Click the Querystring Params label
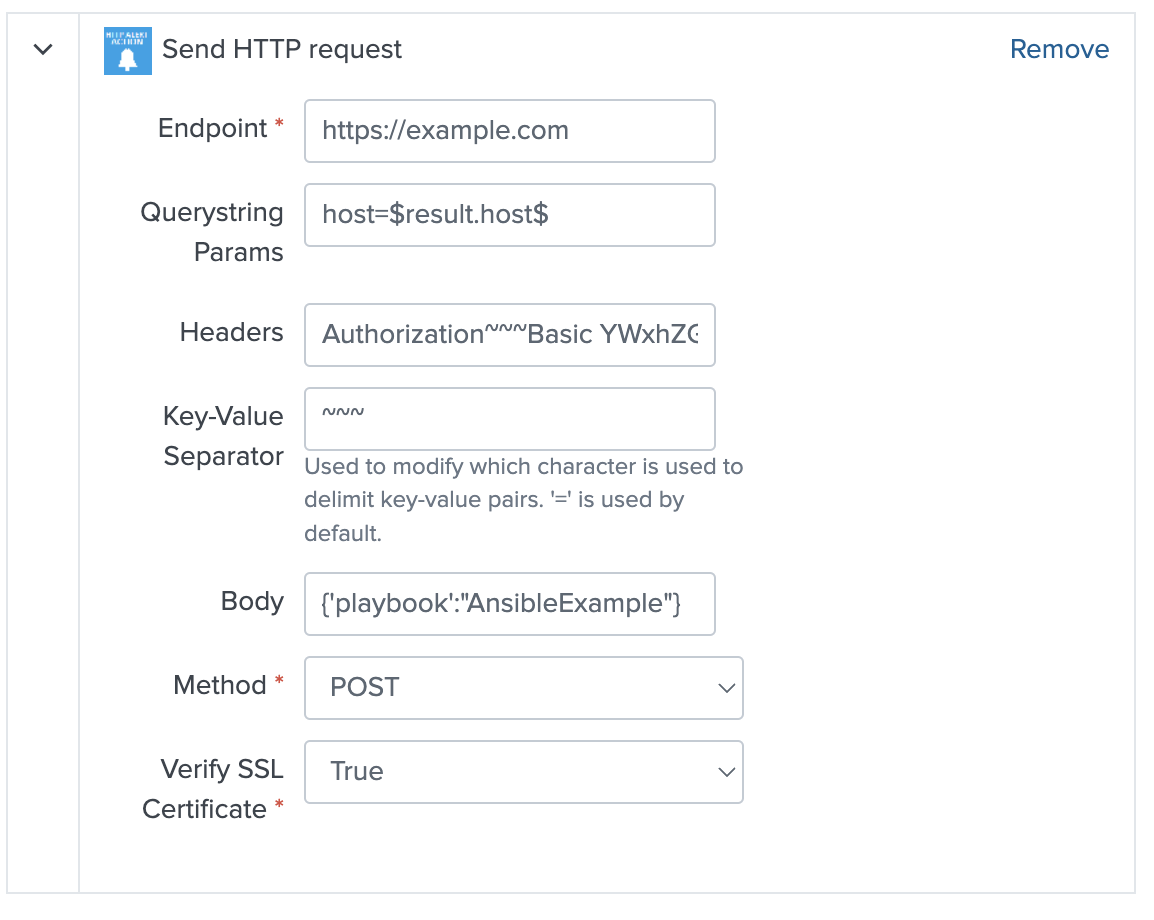 (212, 232)
